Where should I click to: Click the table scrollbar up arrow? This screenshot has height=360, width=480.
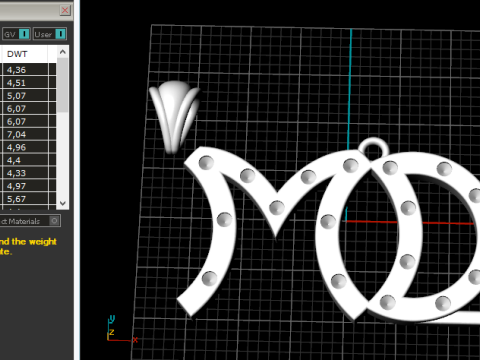point(63,52)
